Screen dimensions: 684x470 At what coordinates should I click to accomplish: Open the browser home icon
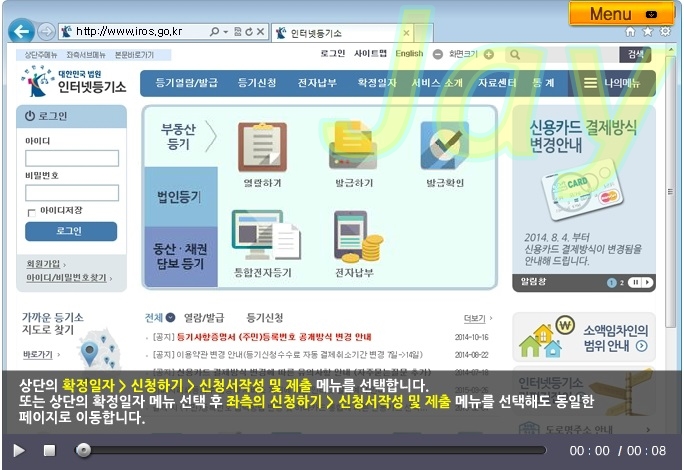[630, 31]
